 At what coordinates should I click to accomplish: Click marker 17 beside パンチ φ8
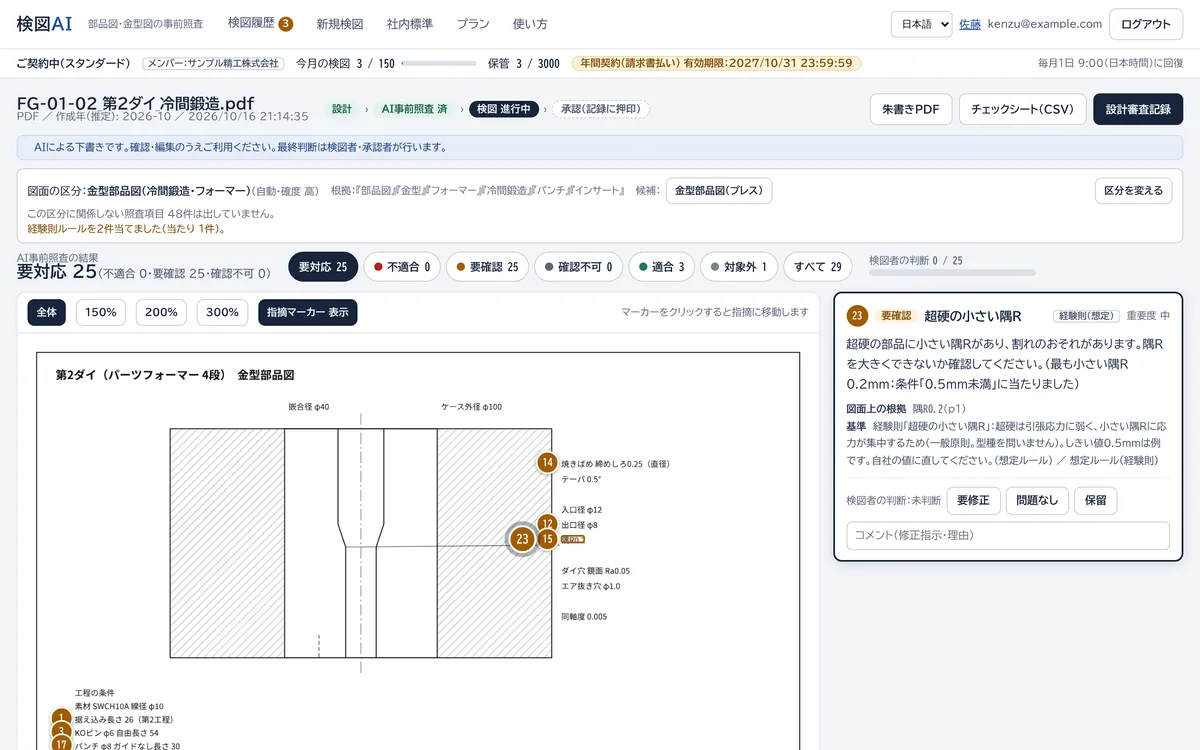click(x=62, y=745)
